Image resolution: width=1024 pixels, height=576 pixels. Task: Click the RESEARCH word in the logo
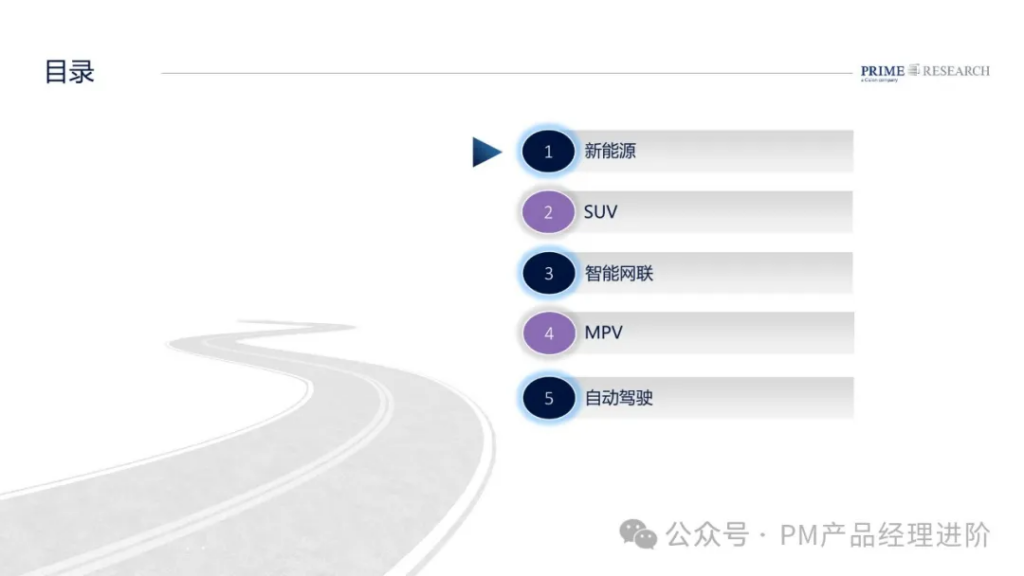(x=956, y=71)
